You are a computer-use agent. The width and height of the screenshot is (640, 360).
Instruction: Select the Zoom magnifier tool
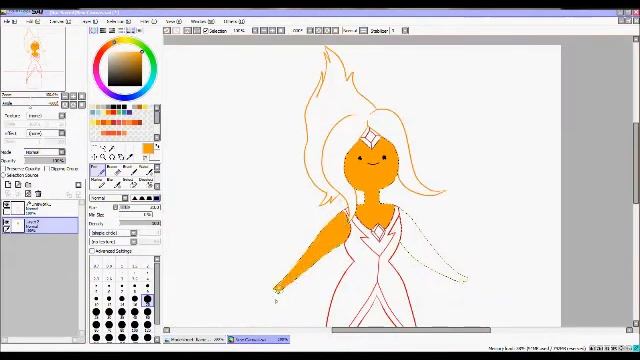coord(103,157)
